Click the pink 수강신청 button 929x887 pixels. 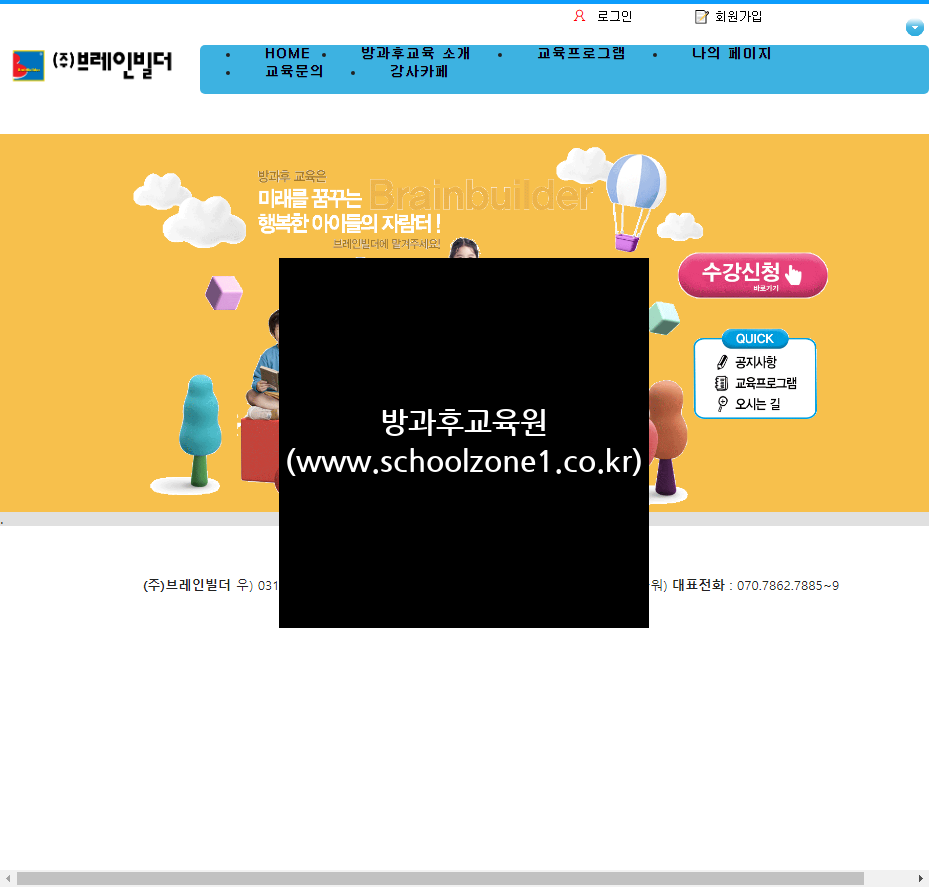point(752,276)
